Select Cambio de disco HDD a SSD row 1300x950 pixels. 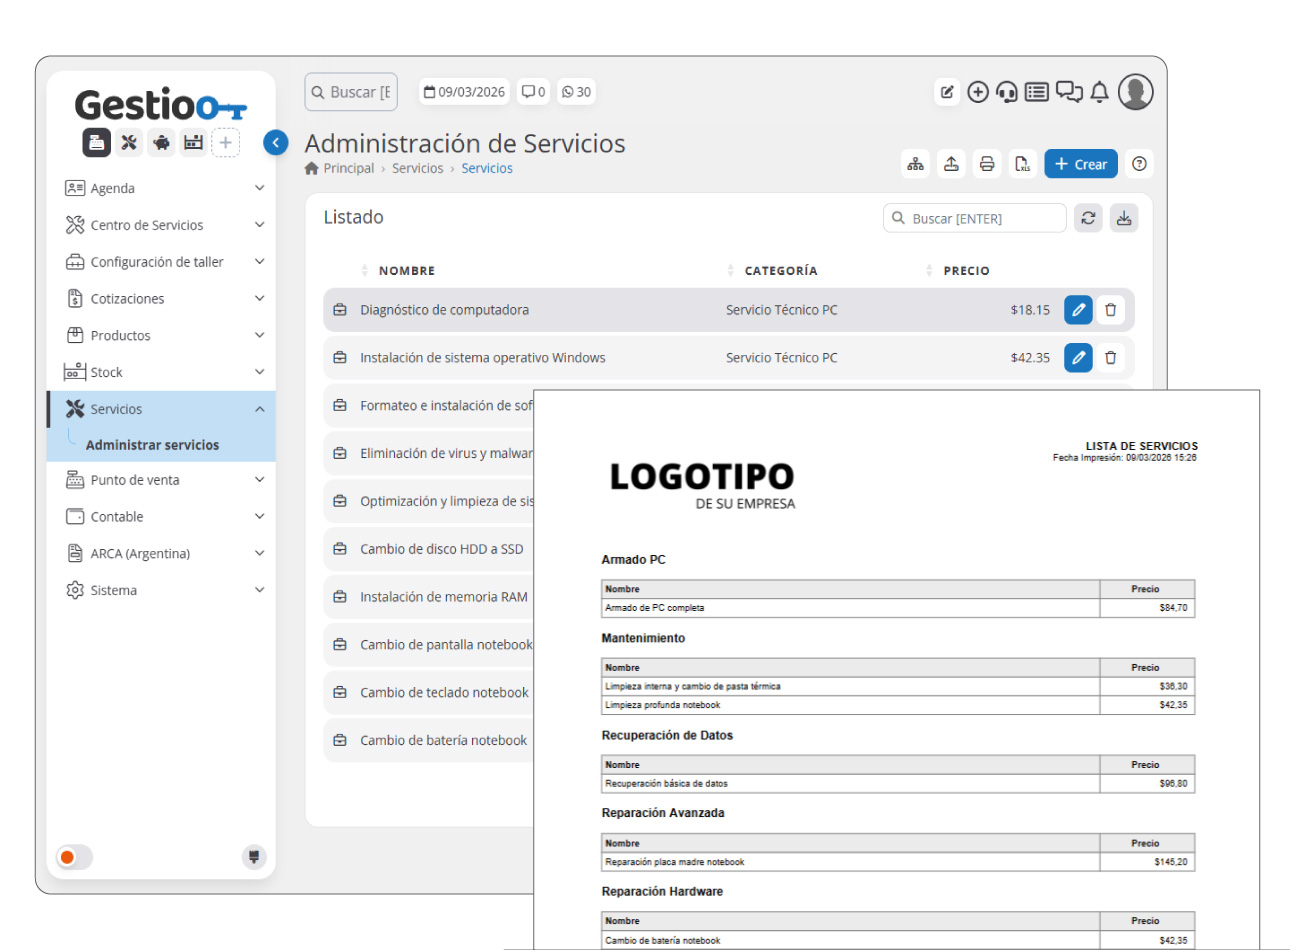click(x=429, y=549)
